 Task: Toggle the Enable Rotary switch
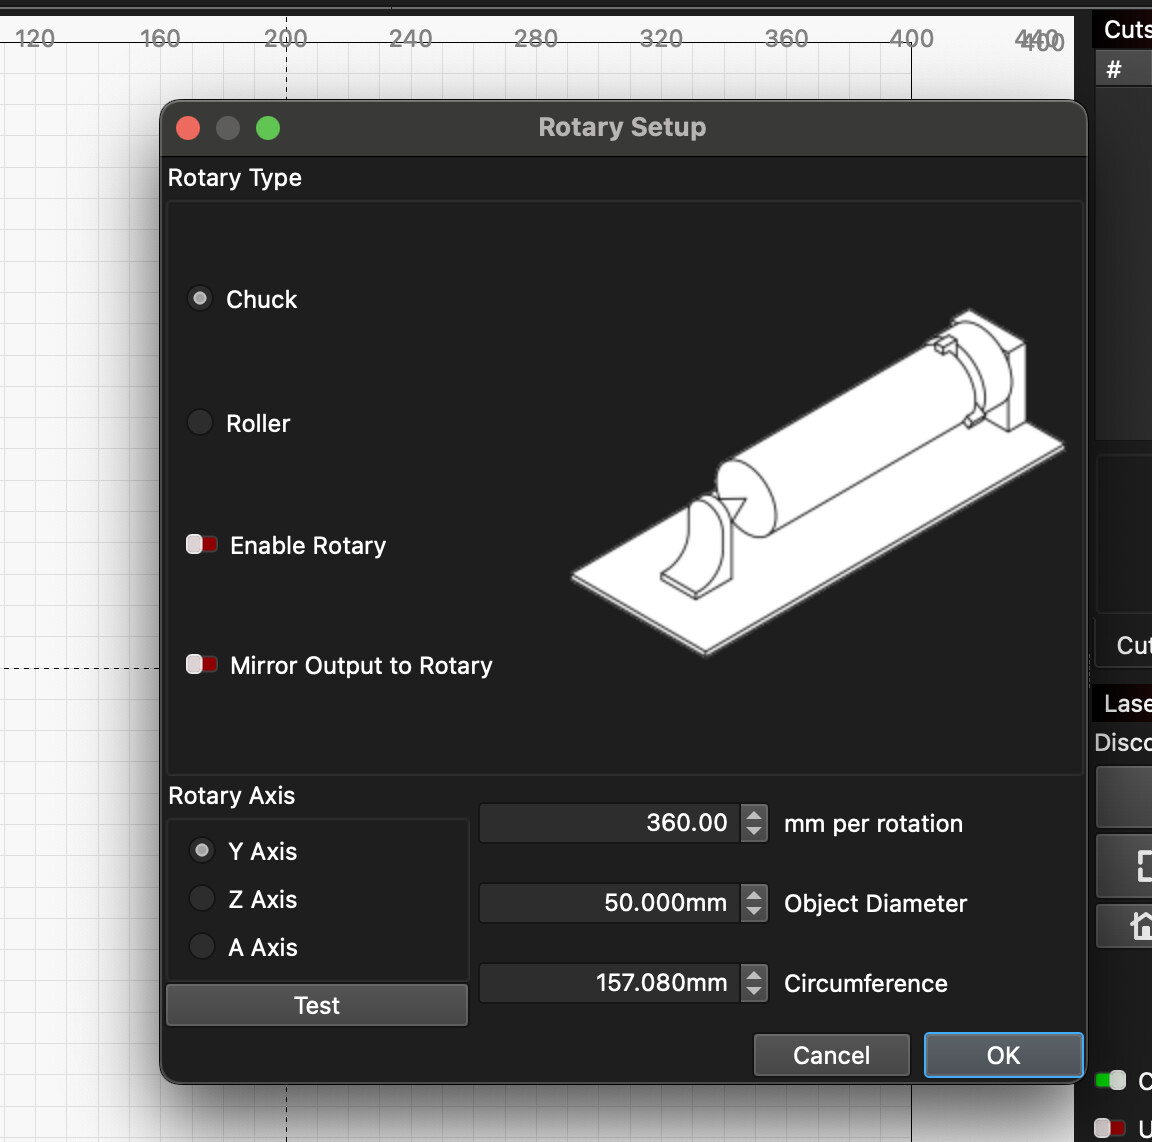pyautogui.click(x=202, y=545)
